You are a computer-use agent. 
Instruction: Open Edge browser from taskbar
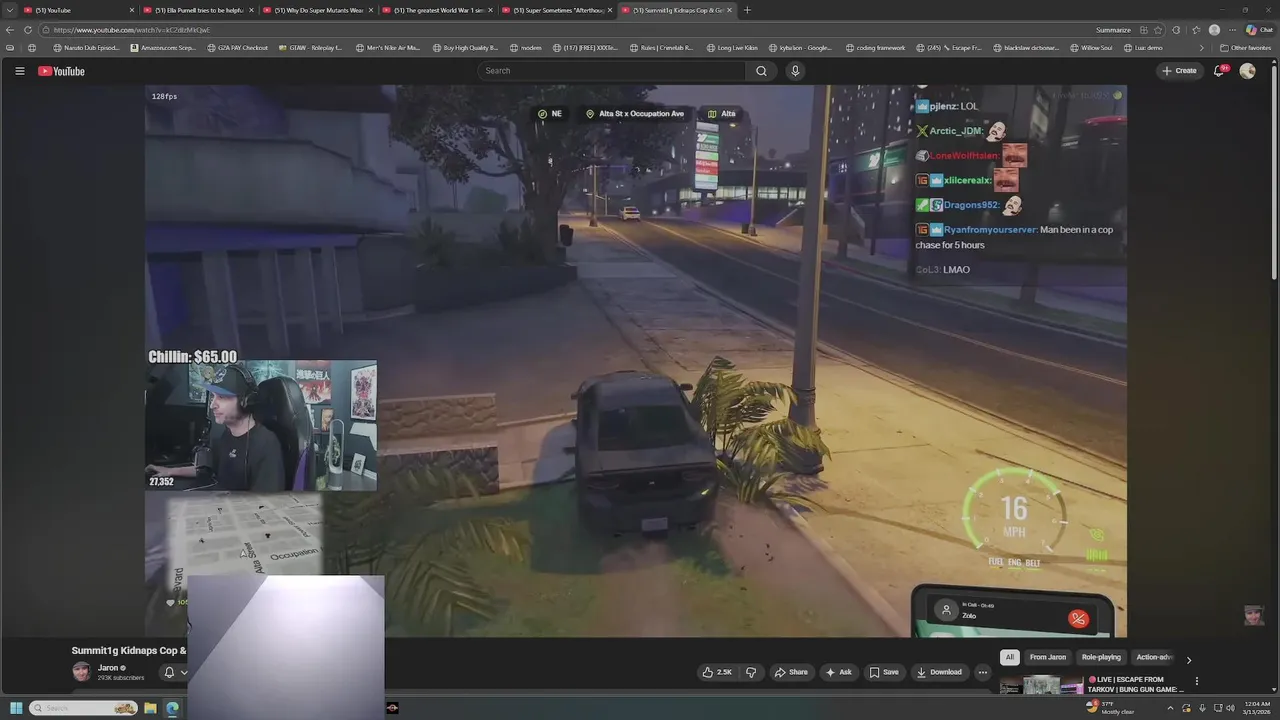(x=172, y=708)
